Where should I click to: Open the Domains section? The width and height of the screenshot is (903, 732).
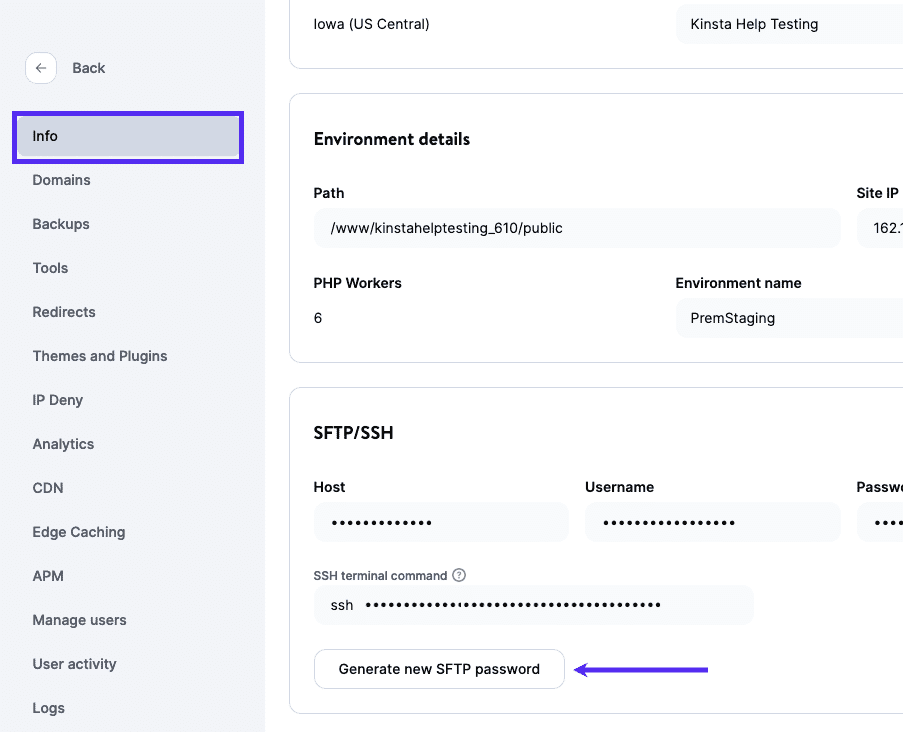(x=61, y=180)
